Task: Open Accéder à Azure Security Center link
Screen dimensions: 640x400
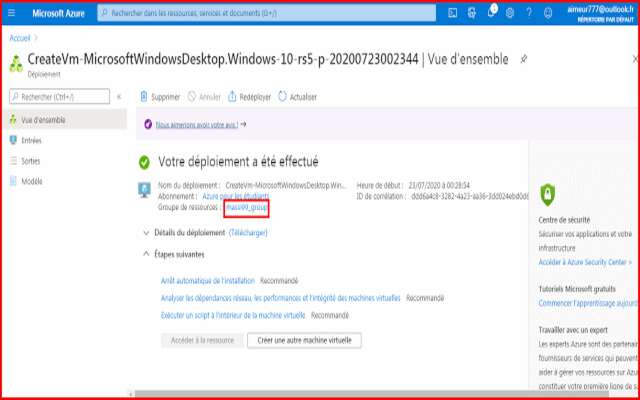Action: [585, 262]
